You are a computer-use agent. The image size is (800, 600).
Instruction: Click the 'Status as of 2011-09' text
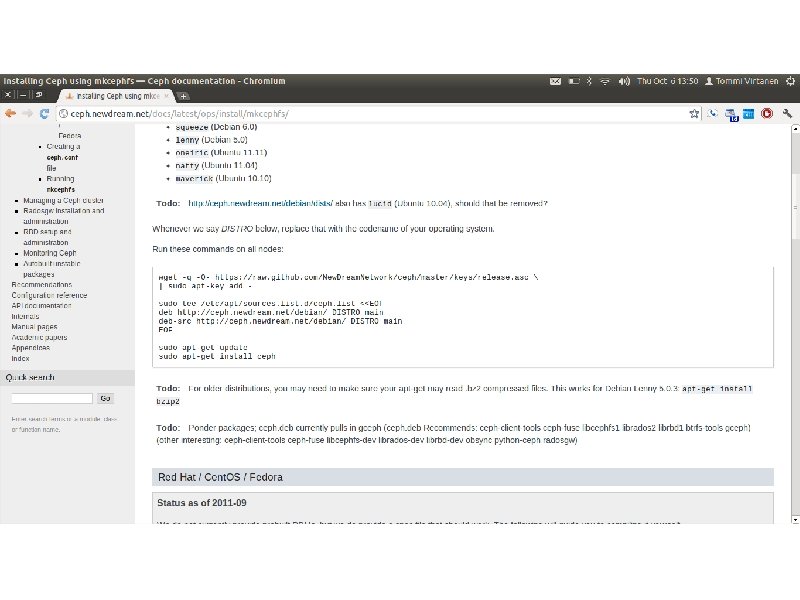[202, 503]
